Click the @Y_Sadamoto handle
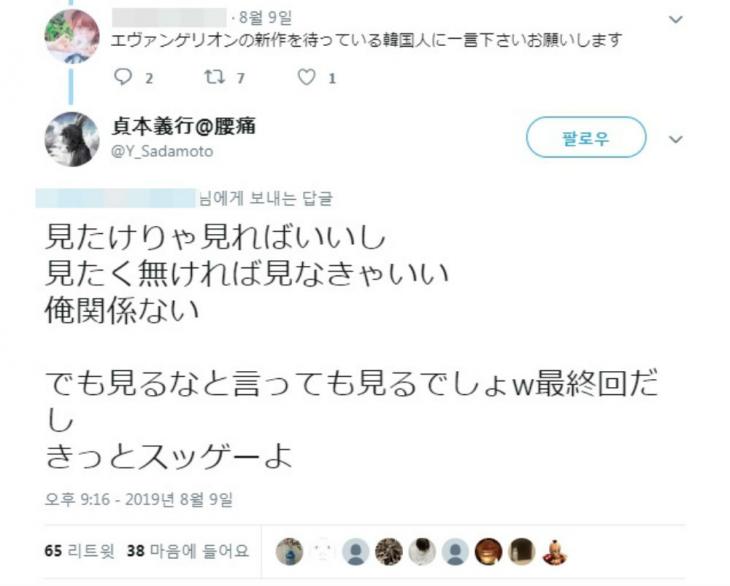Screen dimensions: 730x586 point(162,151)
